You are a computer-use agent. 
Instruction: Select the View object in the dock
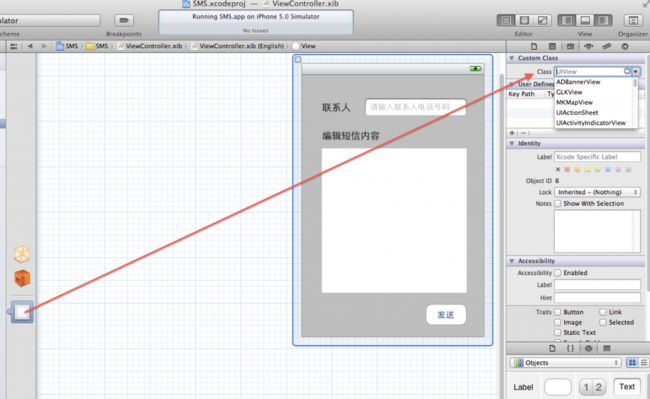point(22,312)
